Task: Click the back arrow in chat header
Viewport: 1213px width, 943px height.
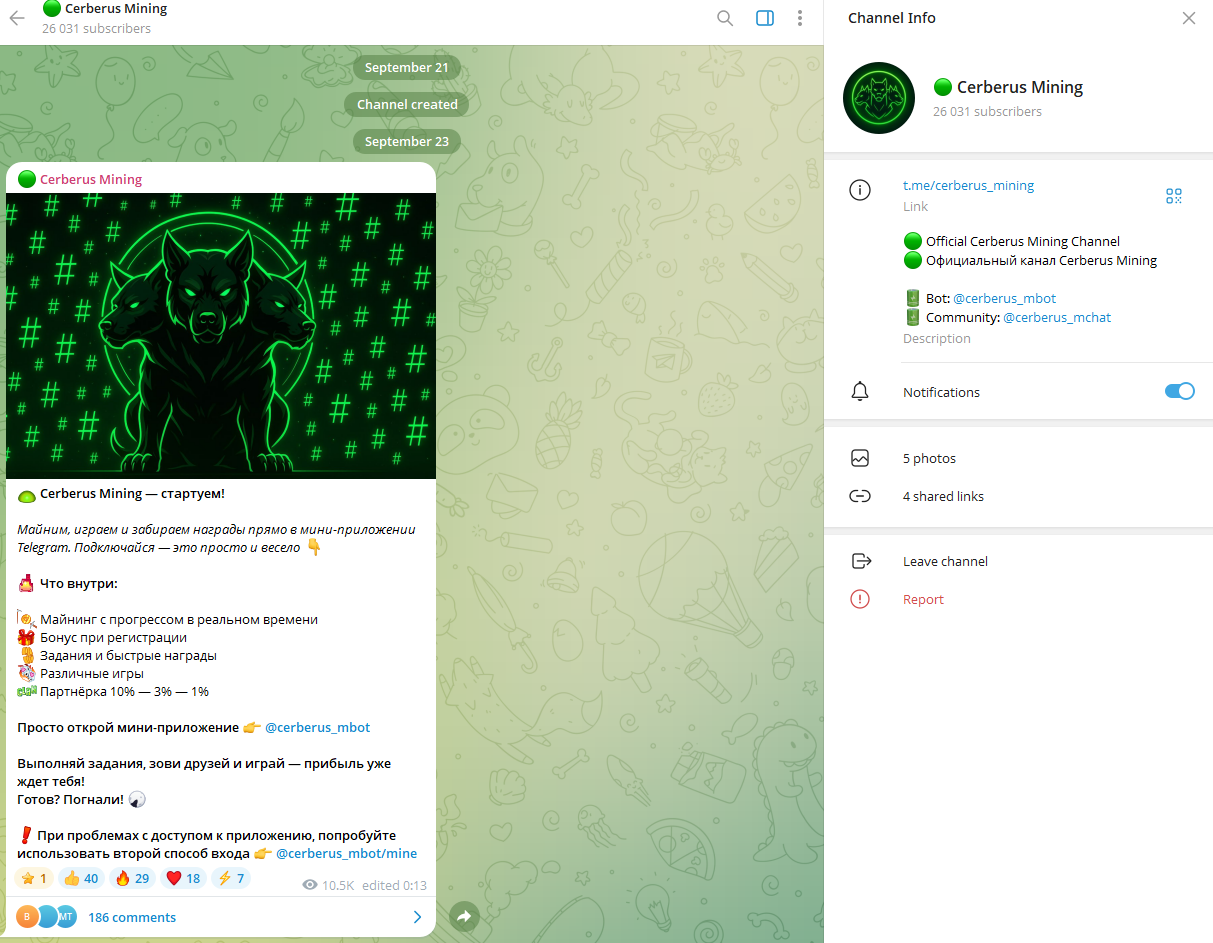Action: (17, 18)
